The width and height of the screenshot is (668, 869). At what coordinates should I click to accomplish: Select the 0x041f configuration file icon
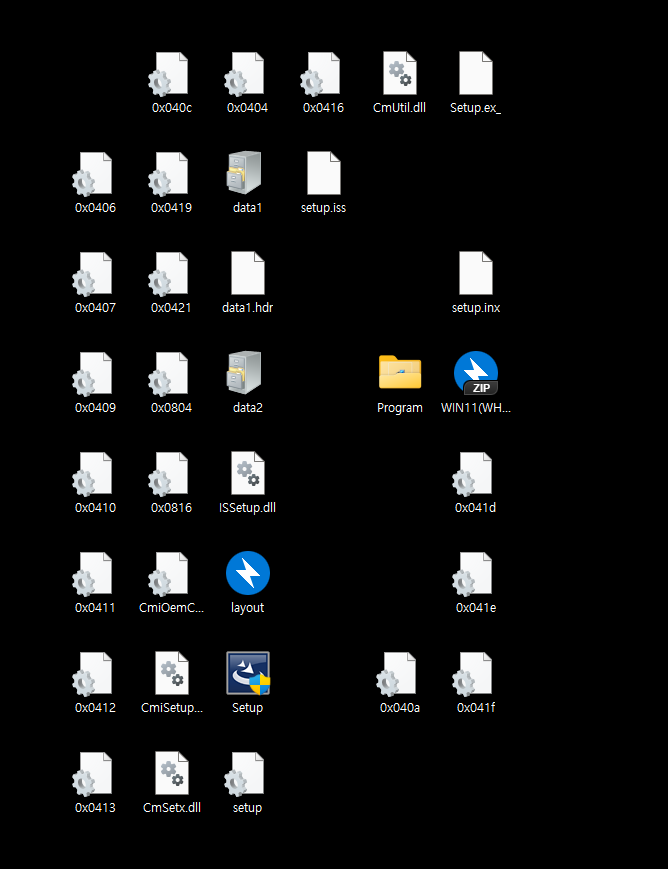[472, 674]
